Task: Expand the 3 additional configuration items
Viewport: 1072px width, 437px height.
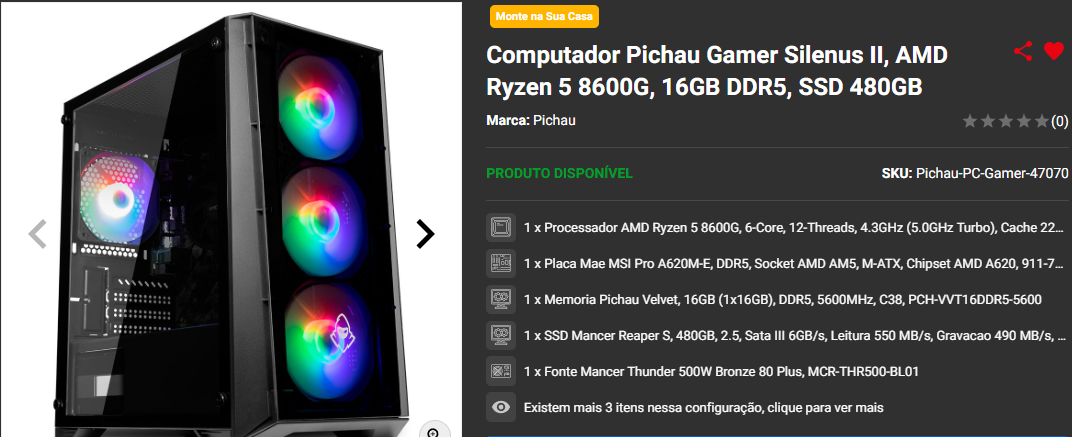Action: 704,408
